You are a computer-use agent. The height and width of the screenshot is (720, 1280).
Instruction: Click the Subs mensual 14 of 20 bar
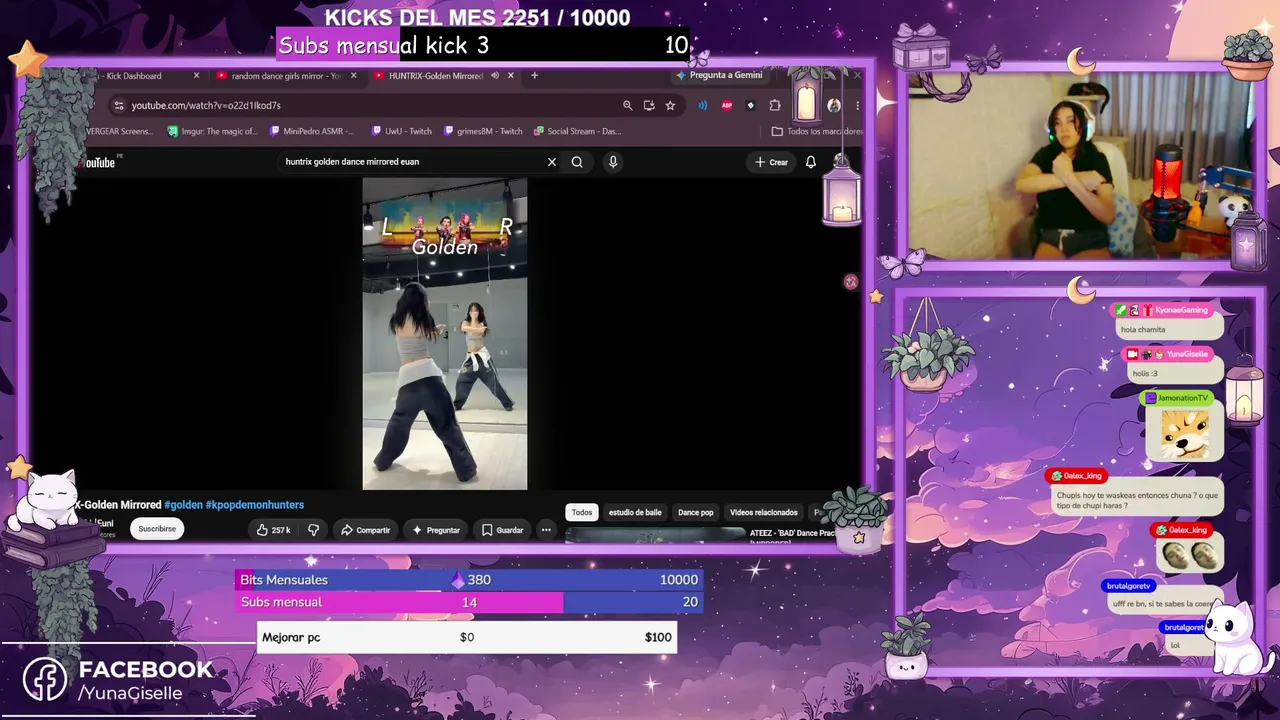(469, 602)
